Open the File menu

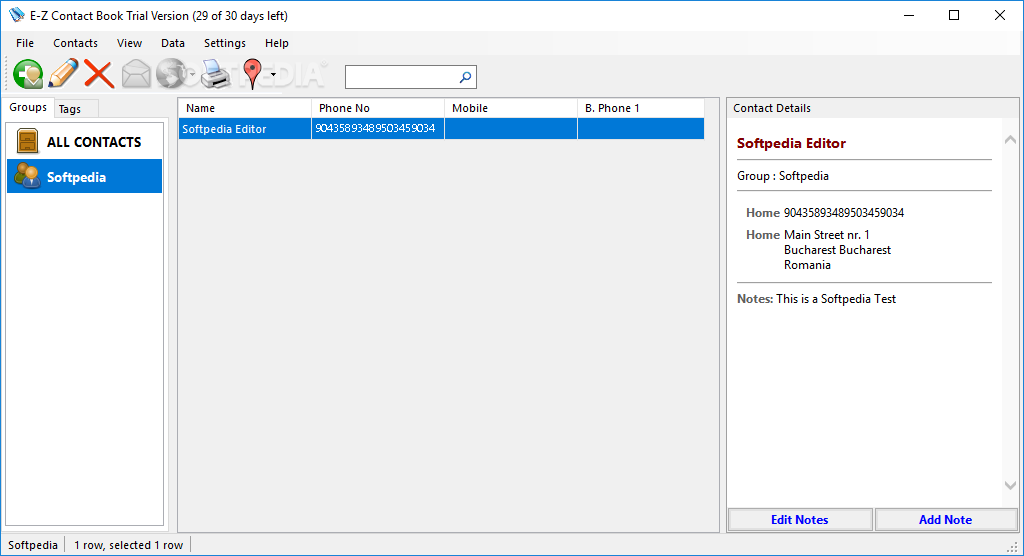25,43
